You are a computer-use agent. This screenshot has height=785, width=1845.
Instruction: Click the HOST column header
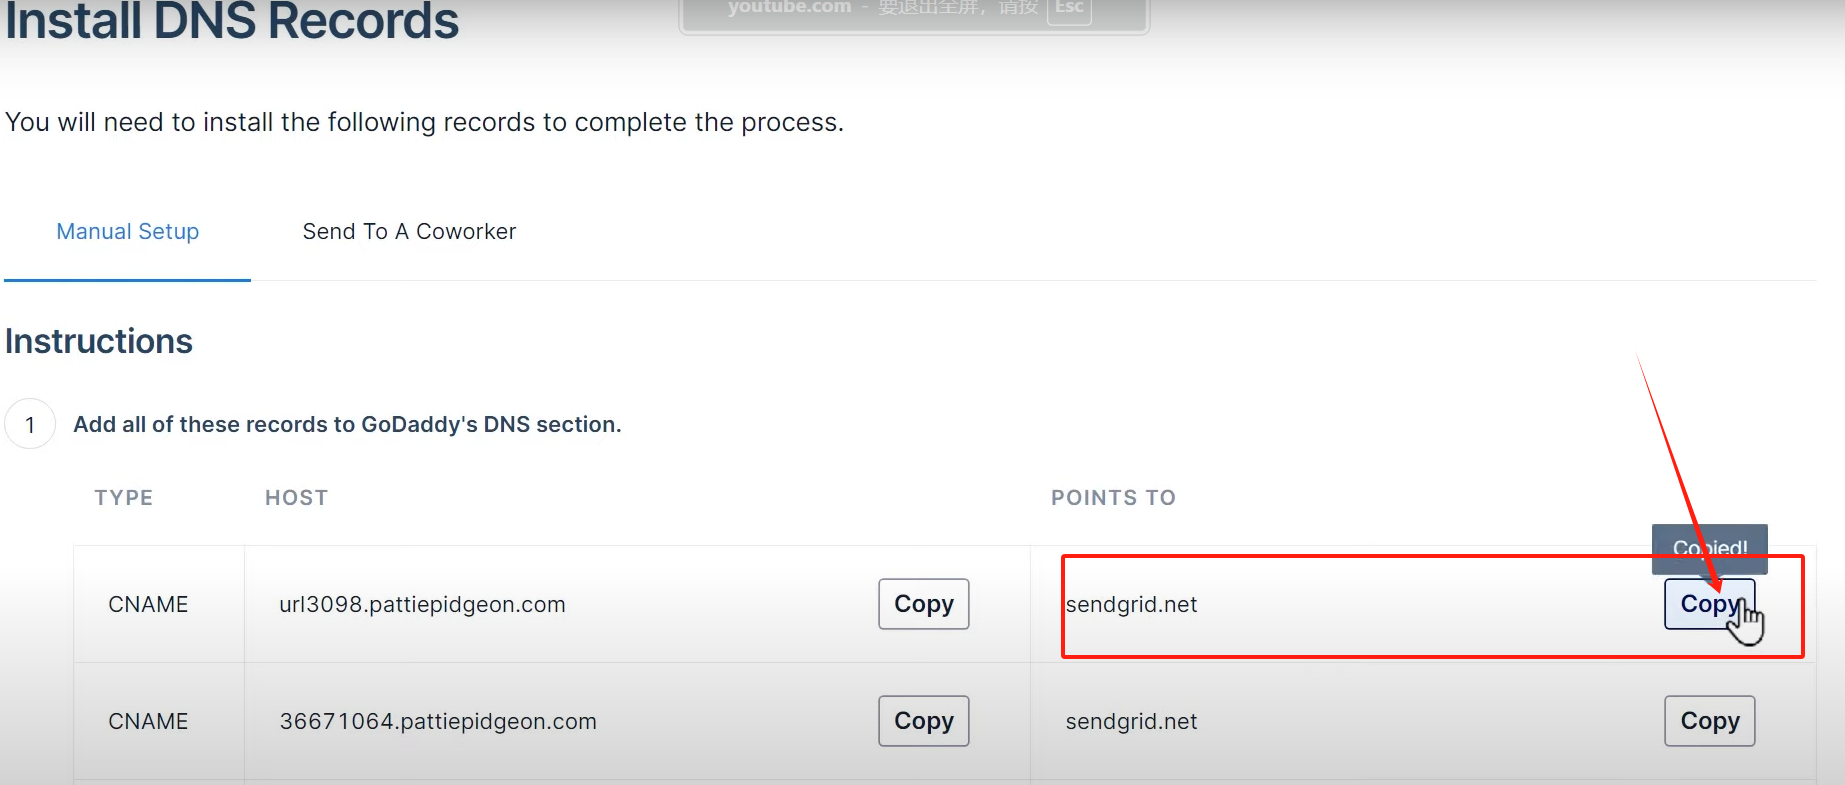point(296,497)
